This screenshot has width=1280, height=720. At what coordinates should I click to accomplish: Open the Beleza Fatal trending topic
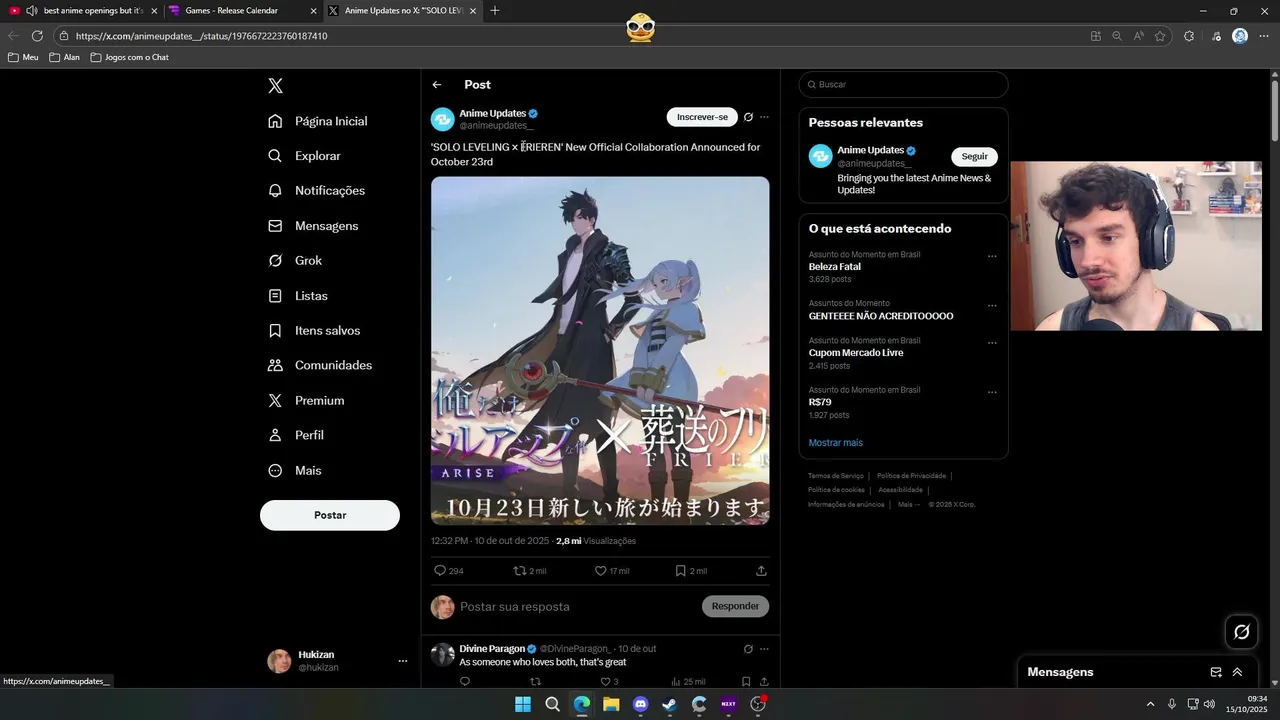coord(834,267)
